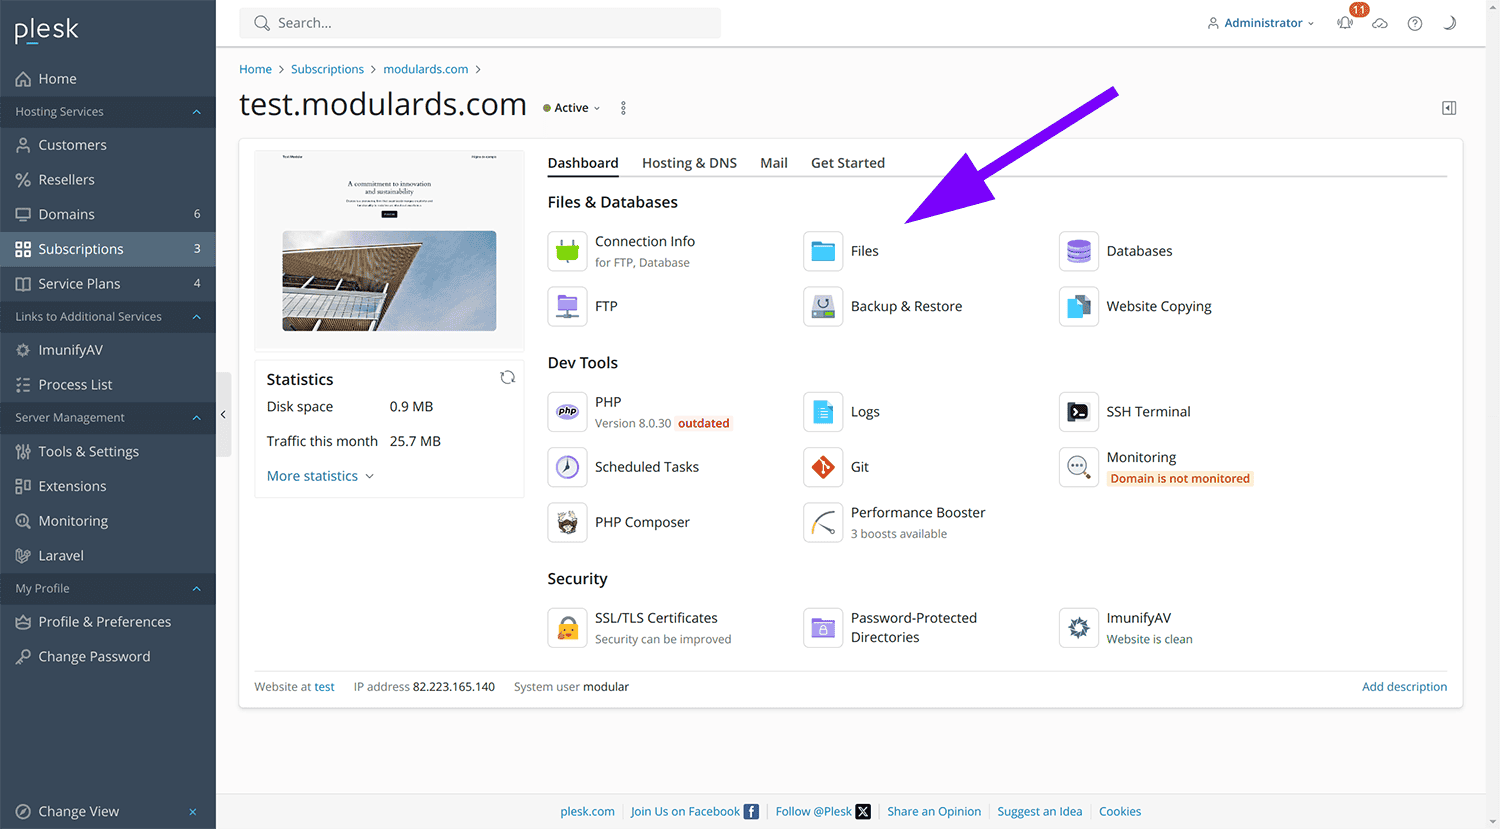Collapse the My Profile section

[x=196, y=589]
